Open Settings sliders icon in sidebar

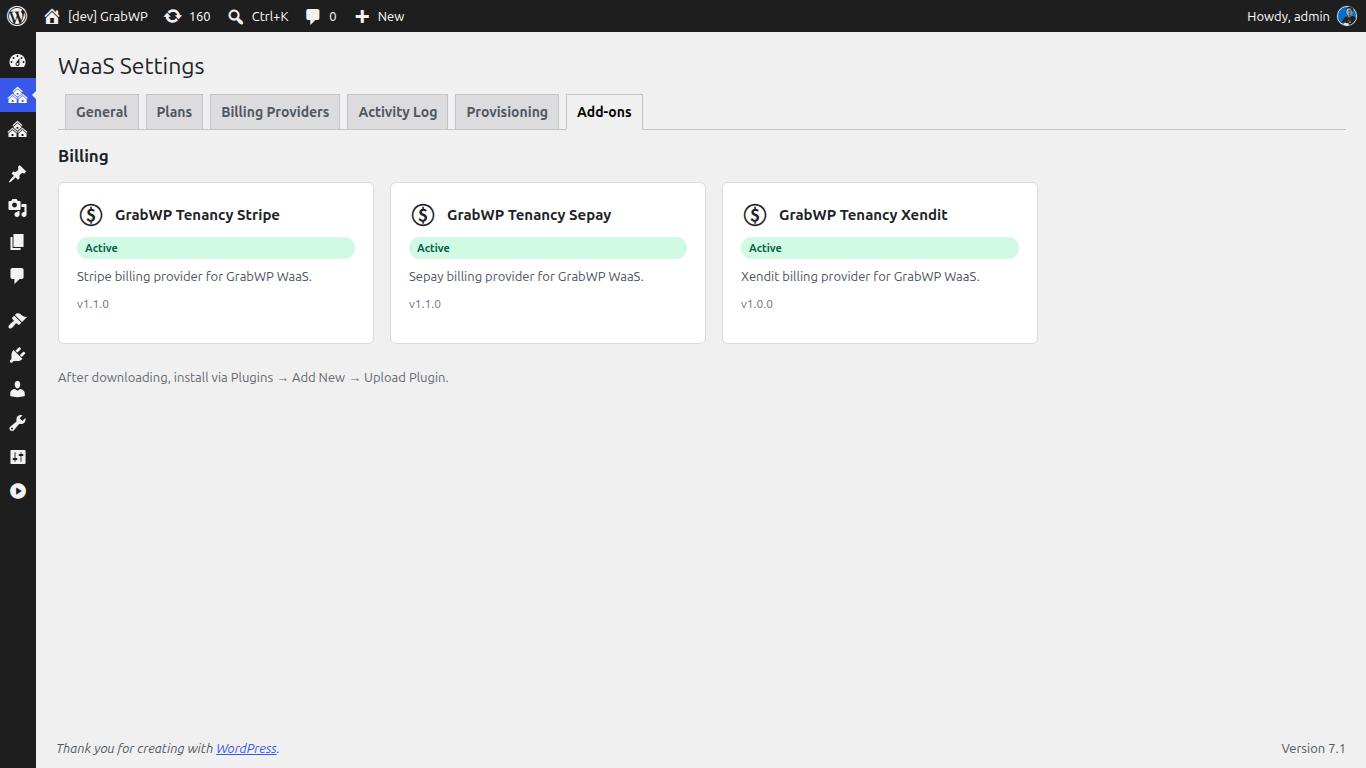pyautogui.click(x=17, y=457)
